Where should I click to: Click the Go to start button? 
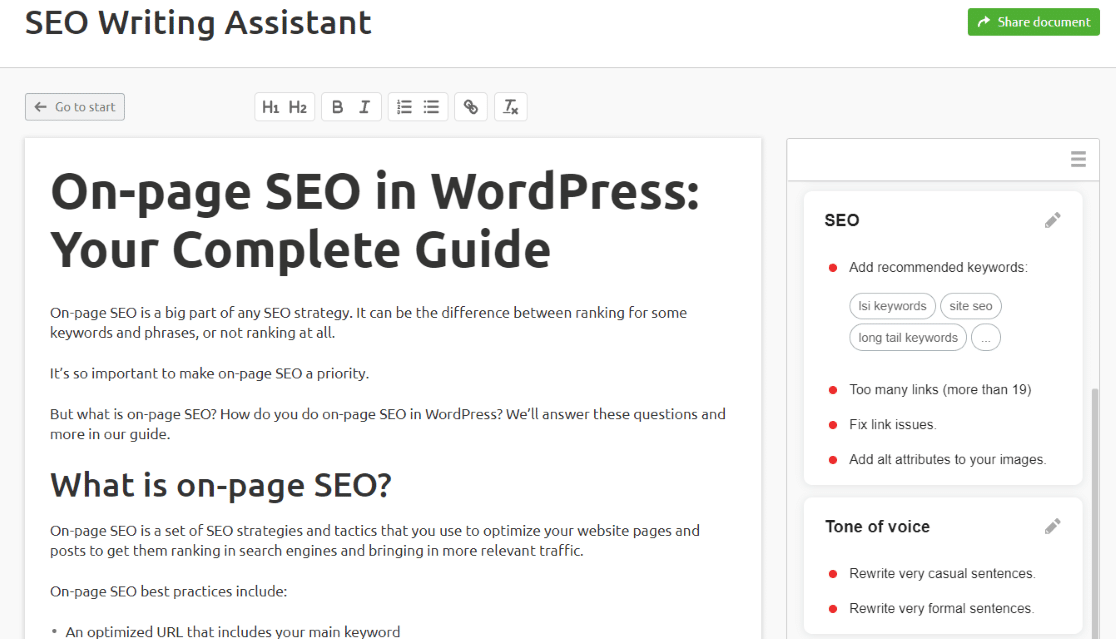click(74, 106)
